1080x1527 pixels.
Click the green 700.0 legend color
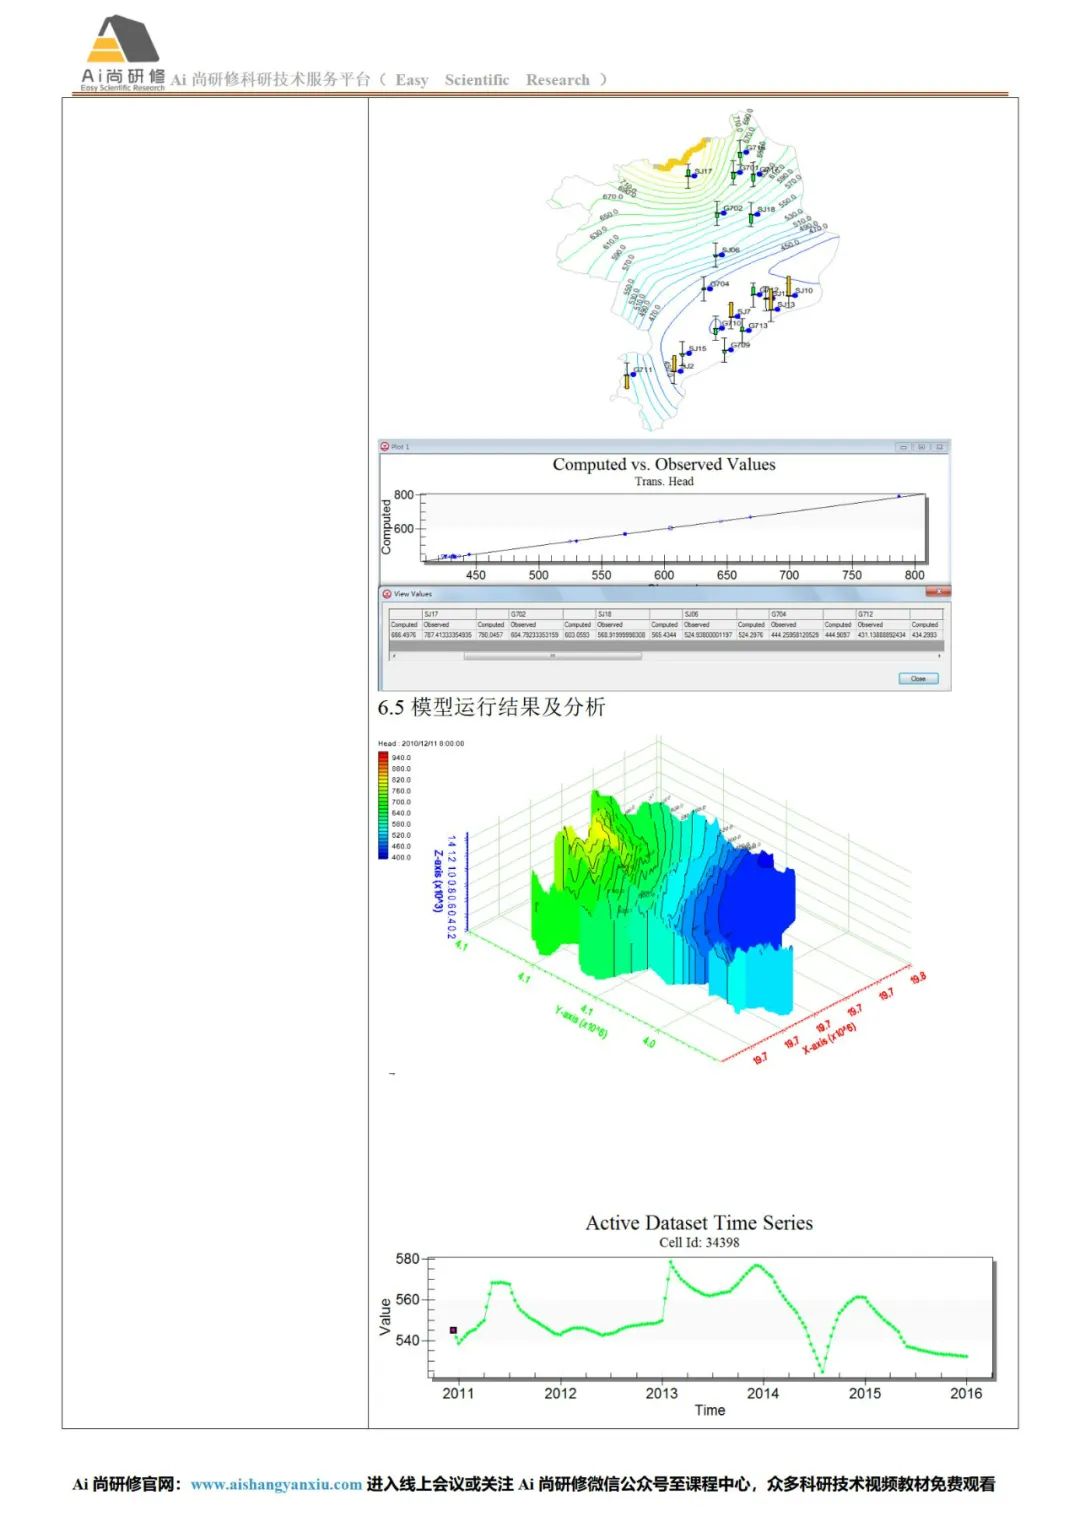[x=383, y=801]
